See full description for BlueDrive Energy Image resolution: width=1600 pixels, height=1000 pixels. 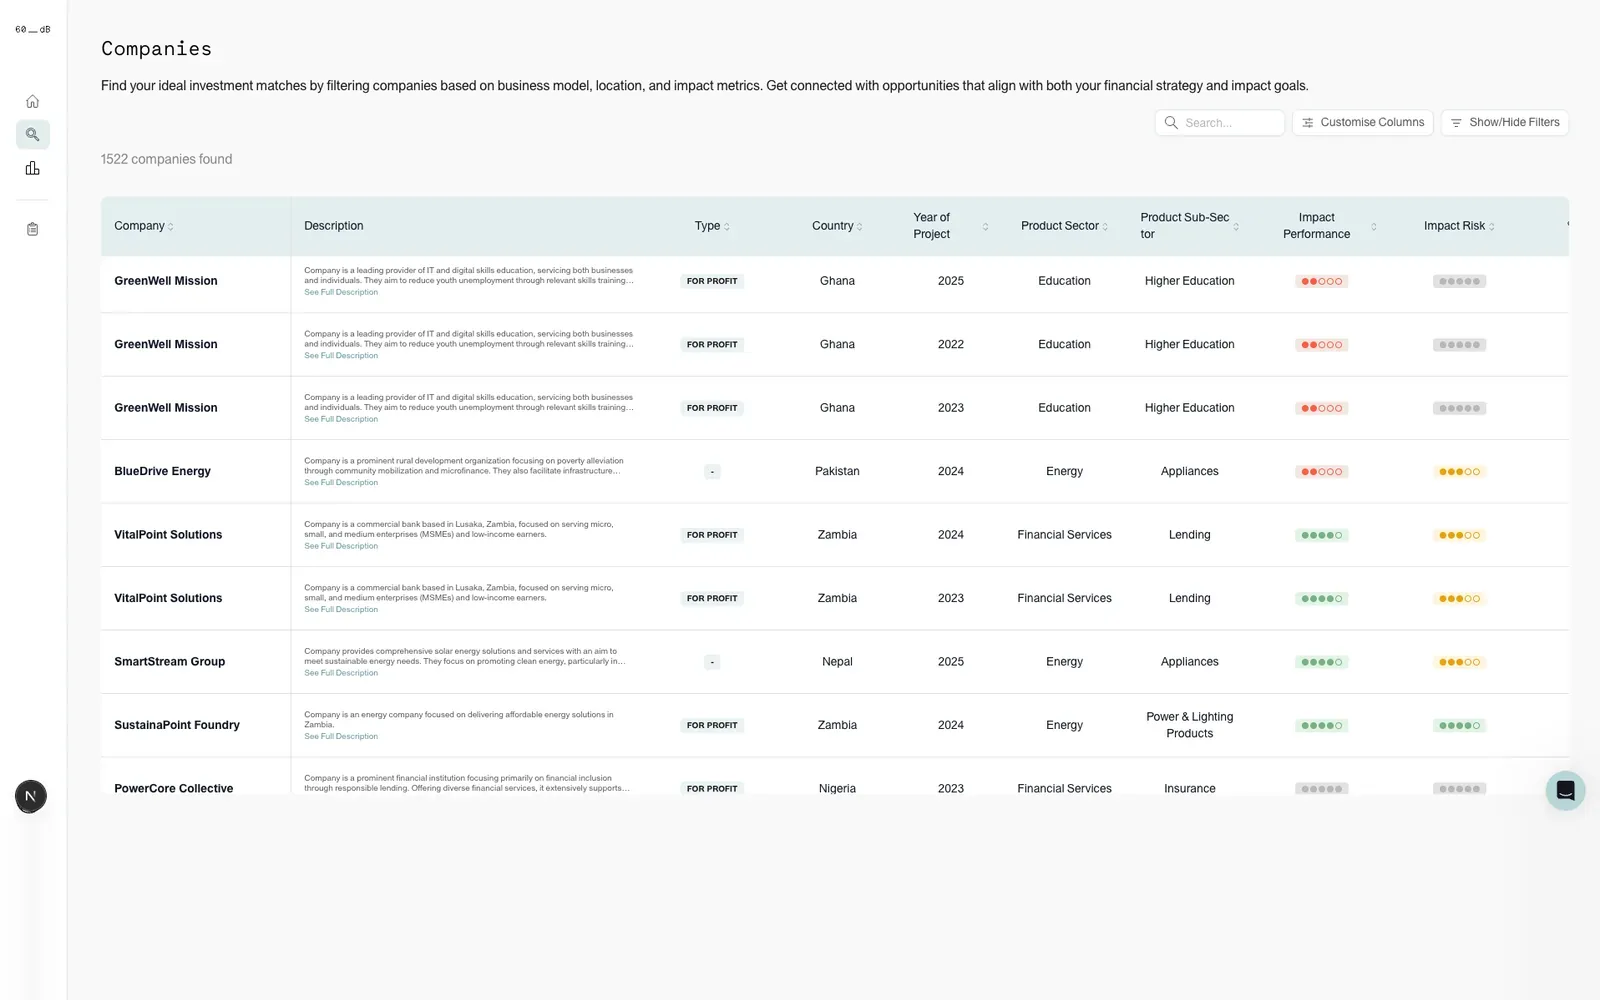(341, 483)
